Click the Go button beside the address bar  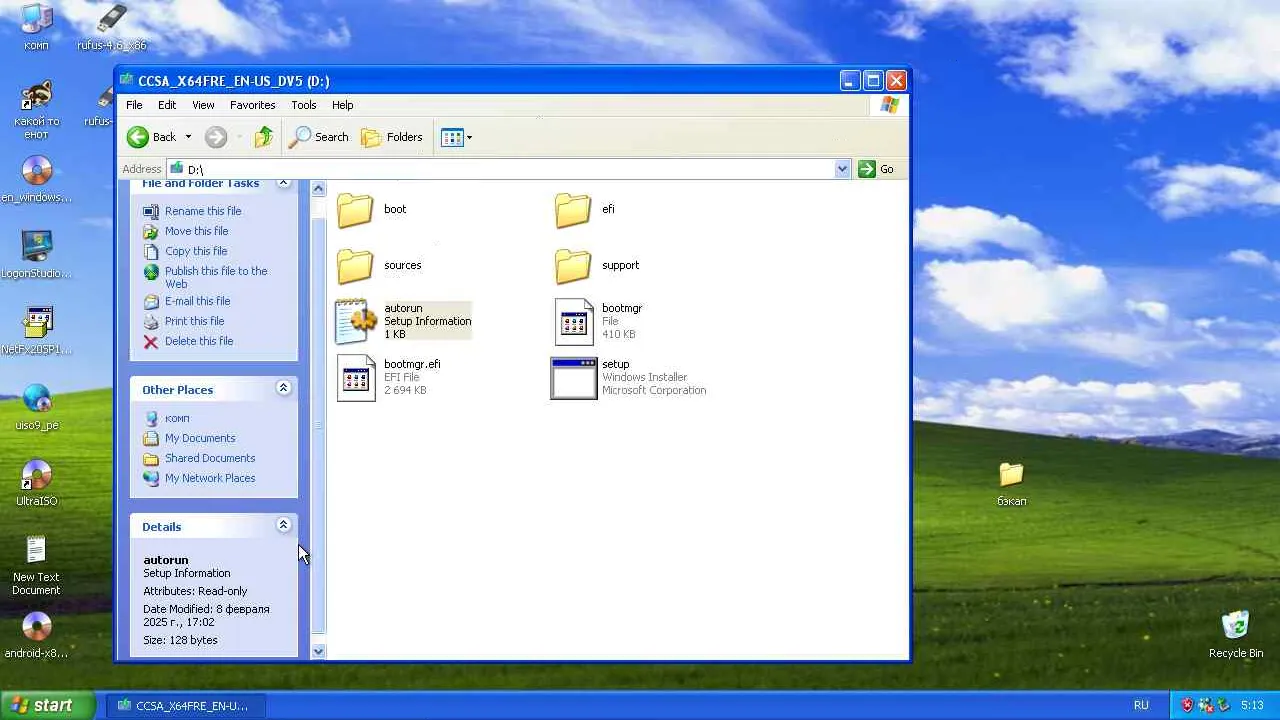pyautogui.click(x=876, y=169)
